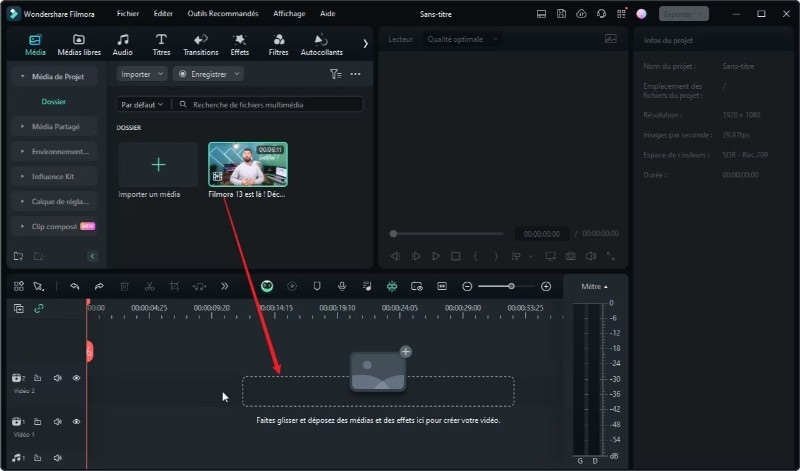Open the Filtres tab
800x471 pixels.
point(279,45)
